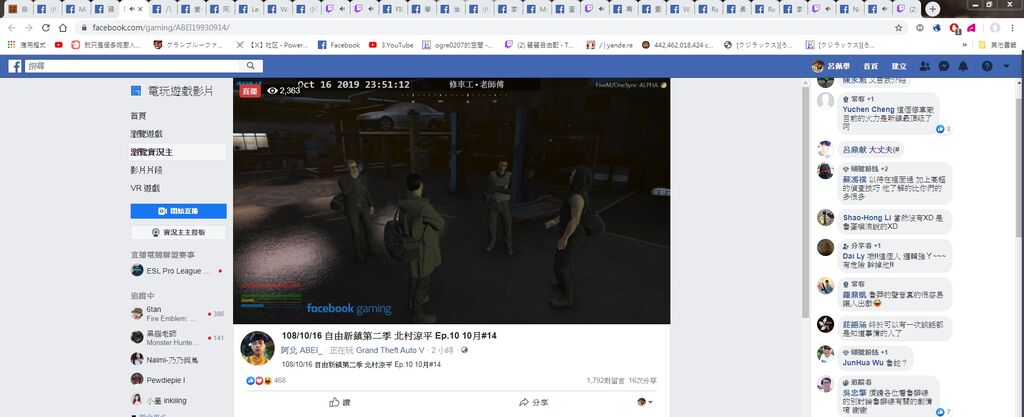Open the Apps bookmark shortcut
This screenshot has height=417, width=1024.
tap(27, 45)
